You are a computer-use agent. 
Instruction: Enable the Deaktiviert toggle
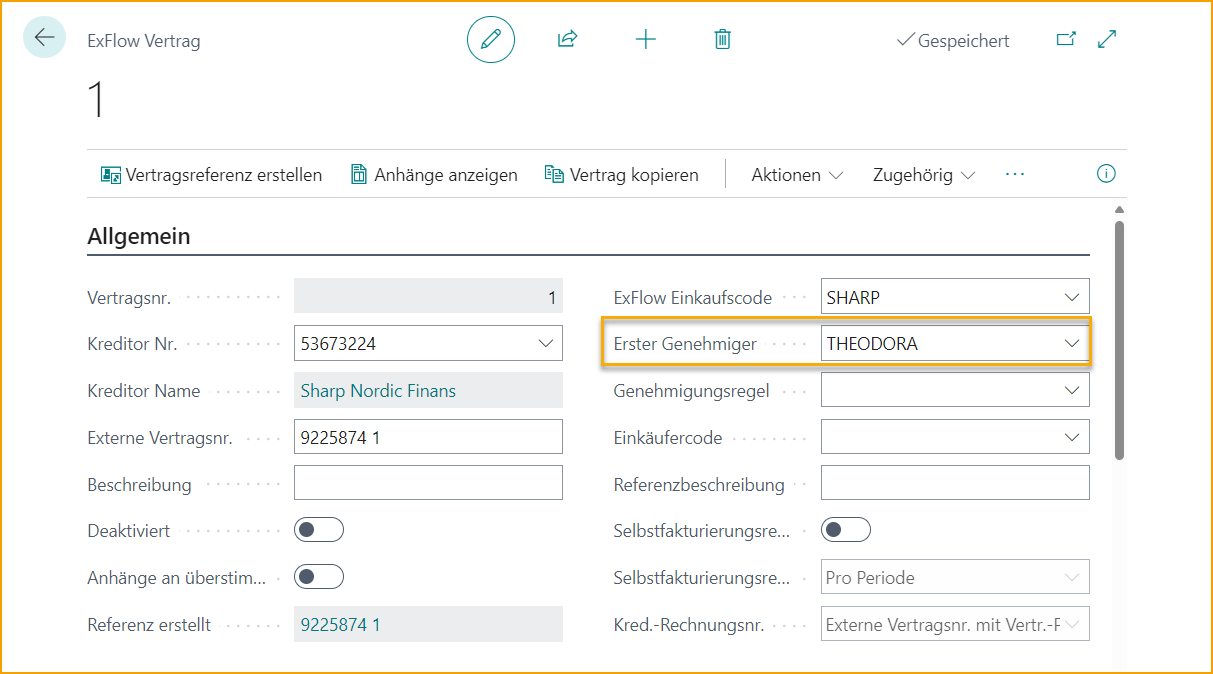[318, 529]
